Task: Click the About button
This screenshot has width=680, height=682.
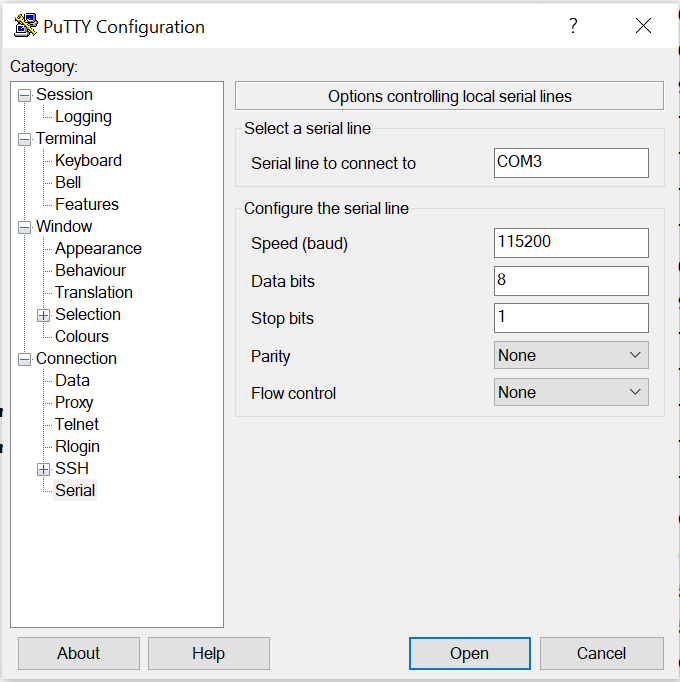Action: [x=78, y=654]
